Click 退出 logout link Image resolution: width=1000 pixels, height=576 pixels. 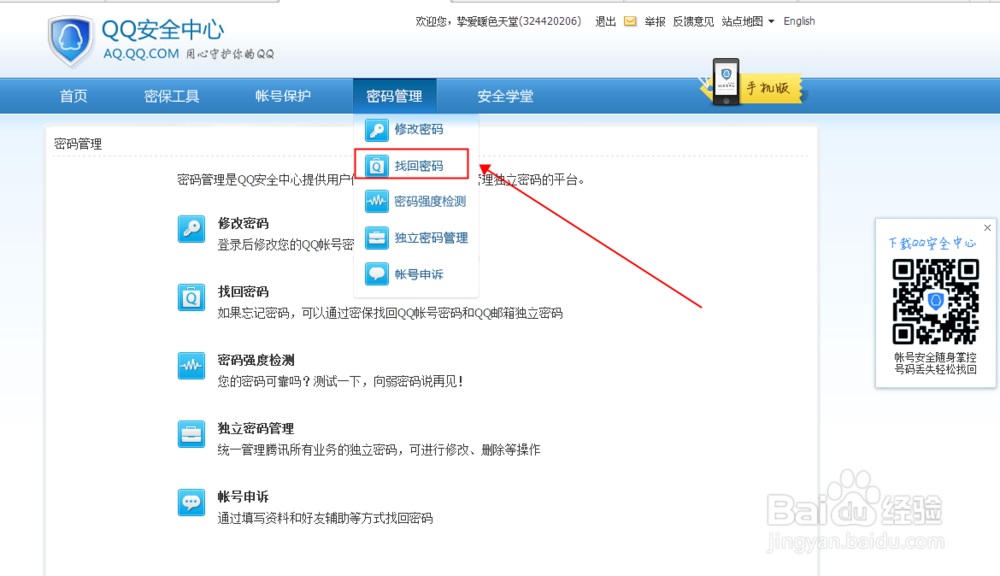pyautogui.click(x=605, y=22)
